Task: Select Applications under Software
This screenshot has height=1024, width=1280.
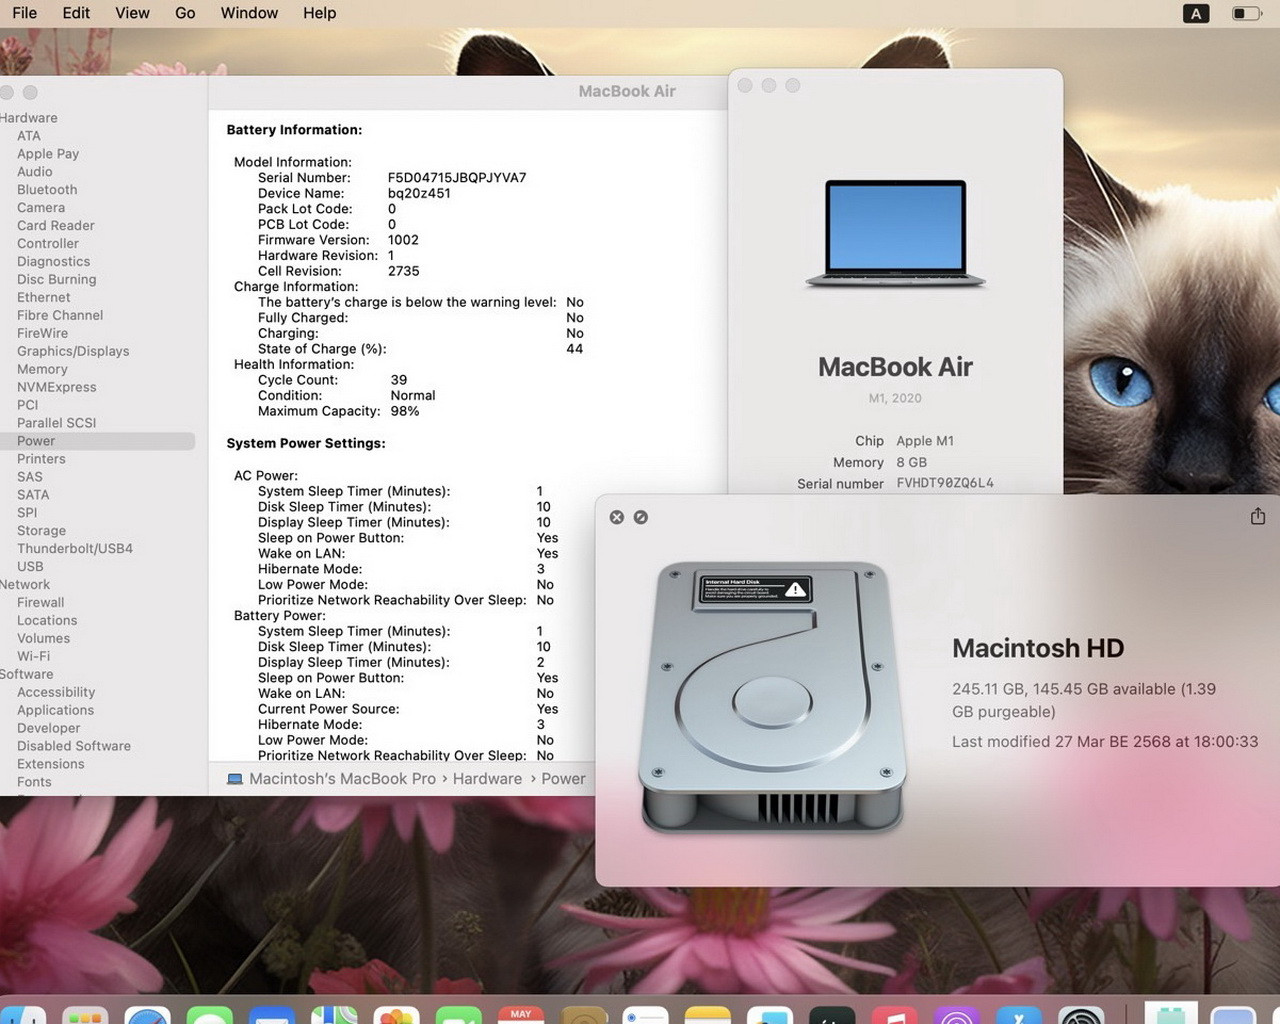Action: [x=55, y=710]
